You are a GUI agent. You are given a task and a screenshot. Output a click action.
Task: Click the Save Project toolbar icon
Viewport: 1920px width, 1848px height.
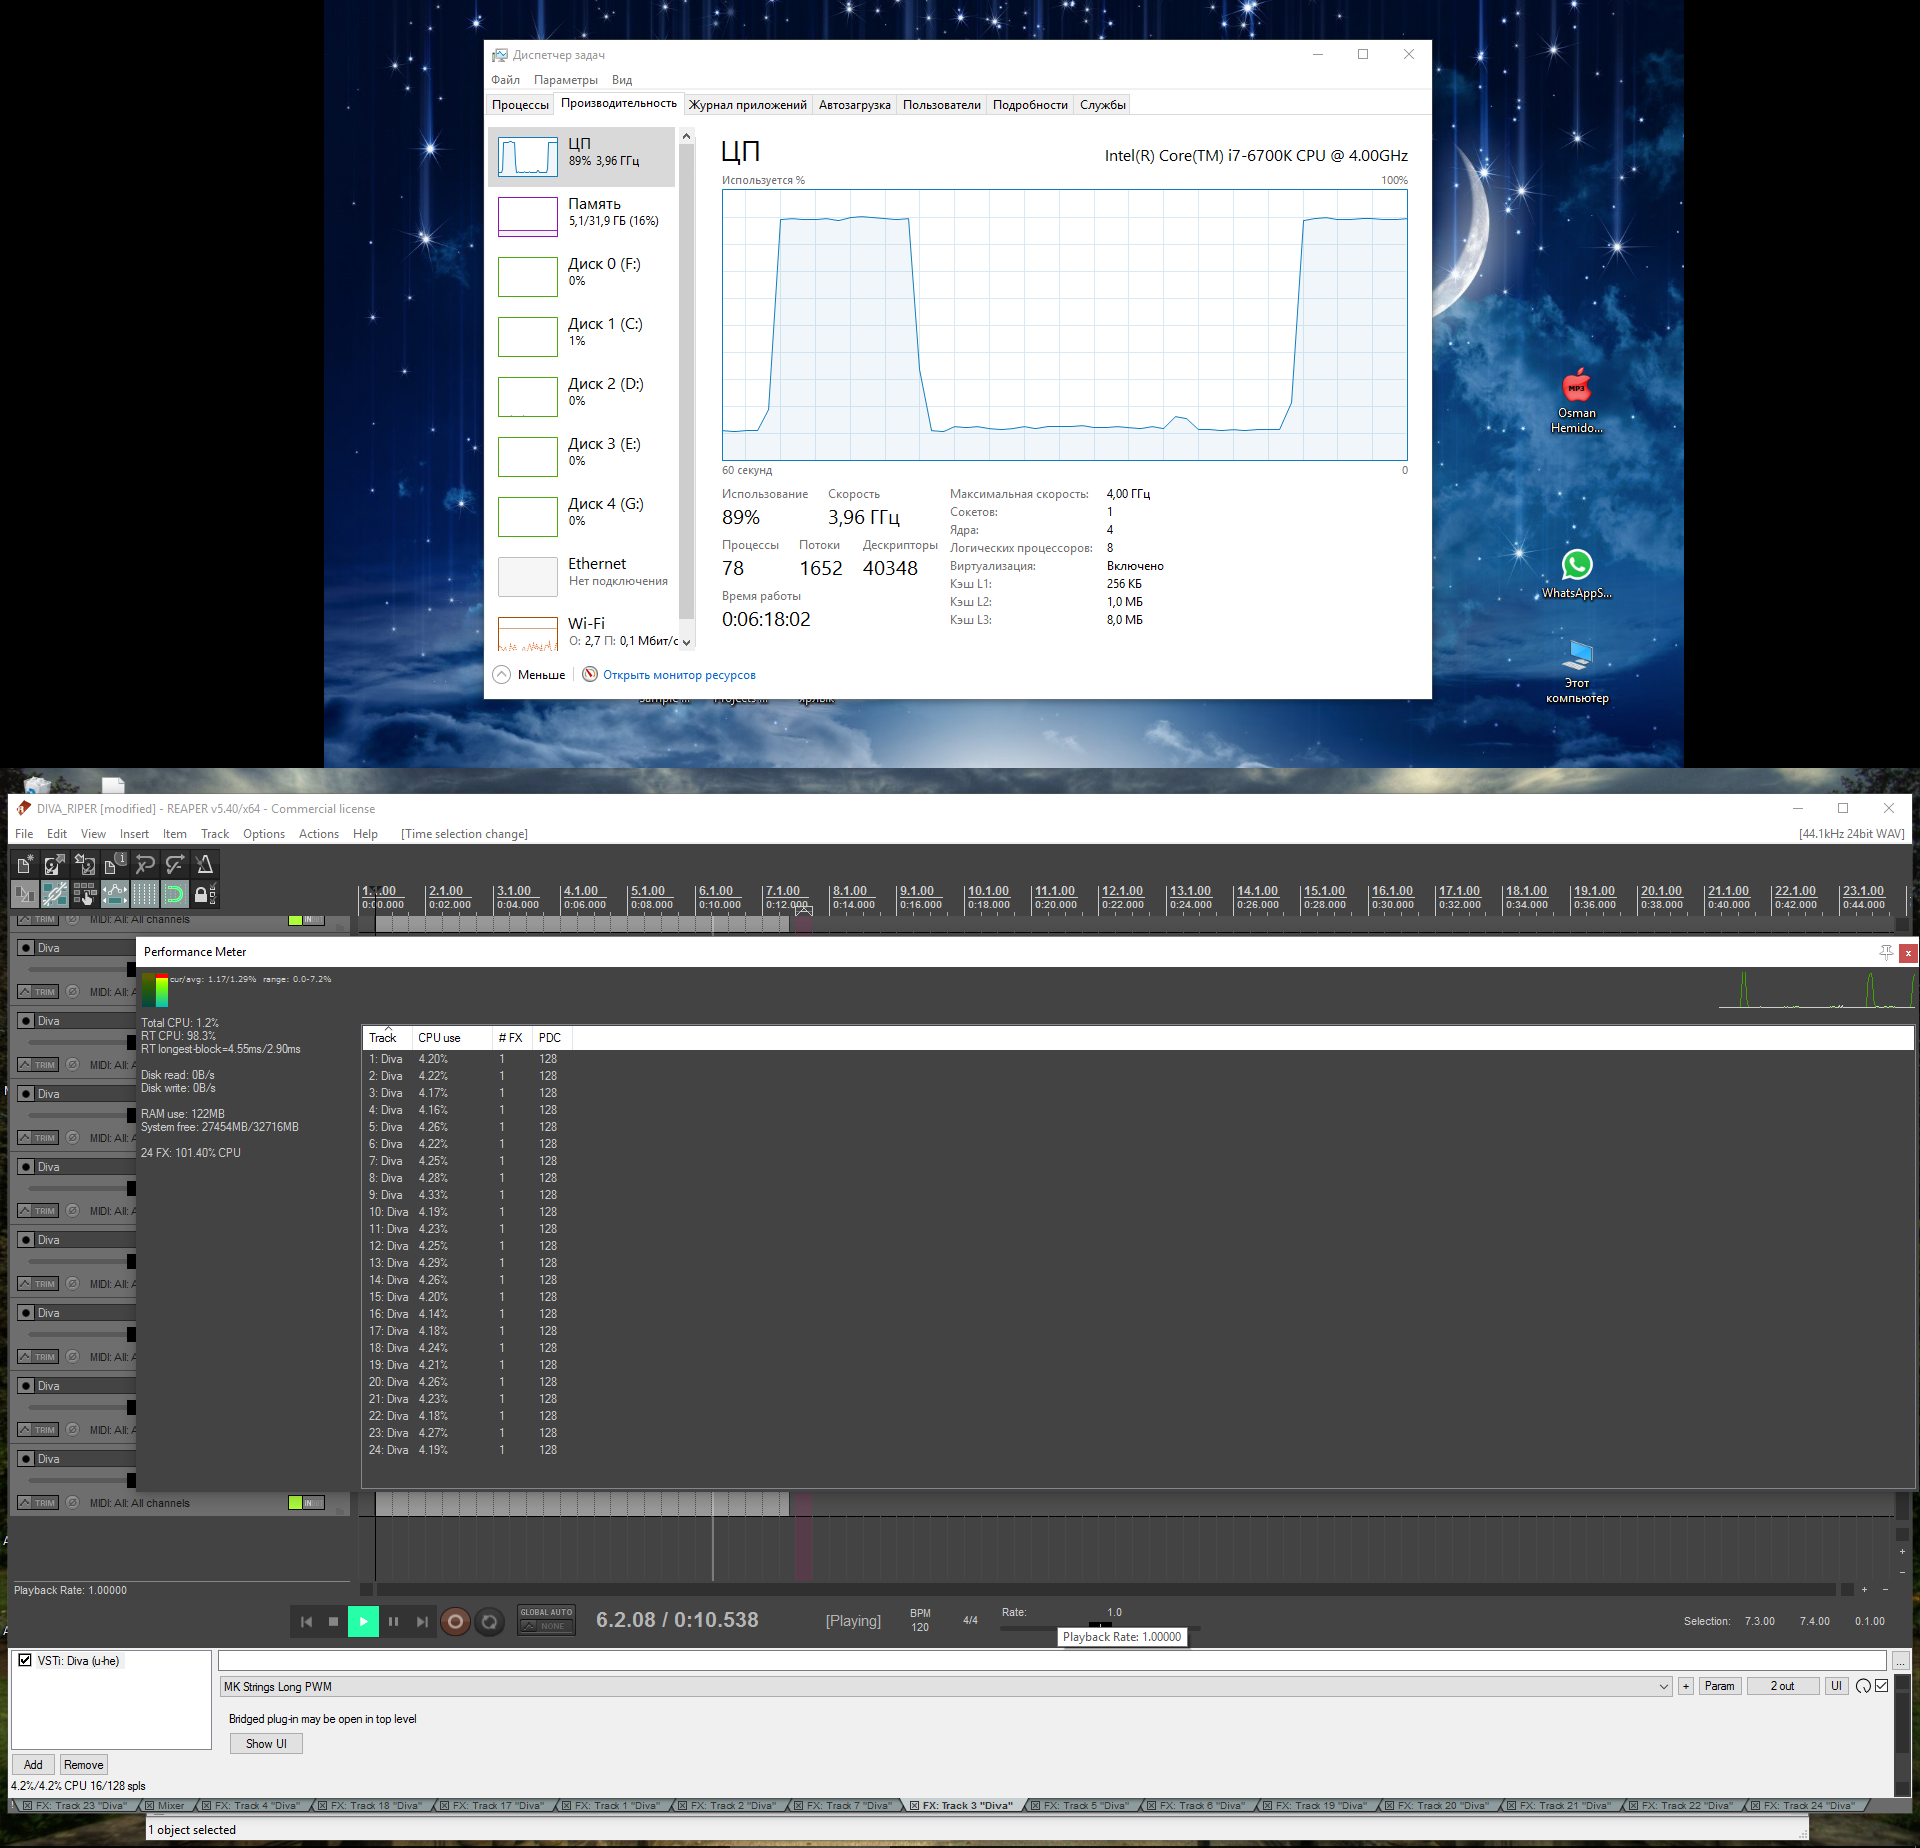pos(85,864)
